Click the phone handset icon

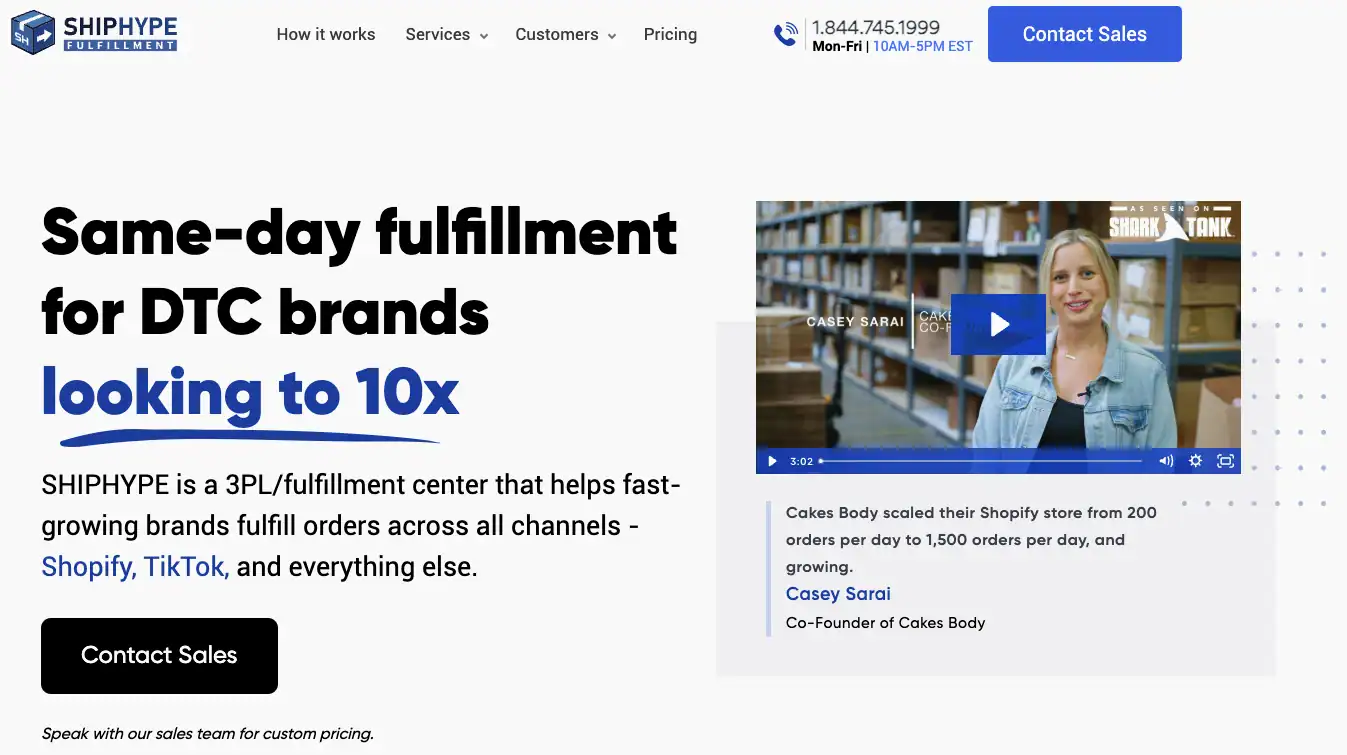click(x=786, y=35)
